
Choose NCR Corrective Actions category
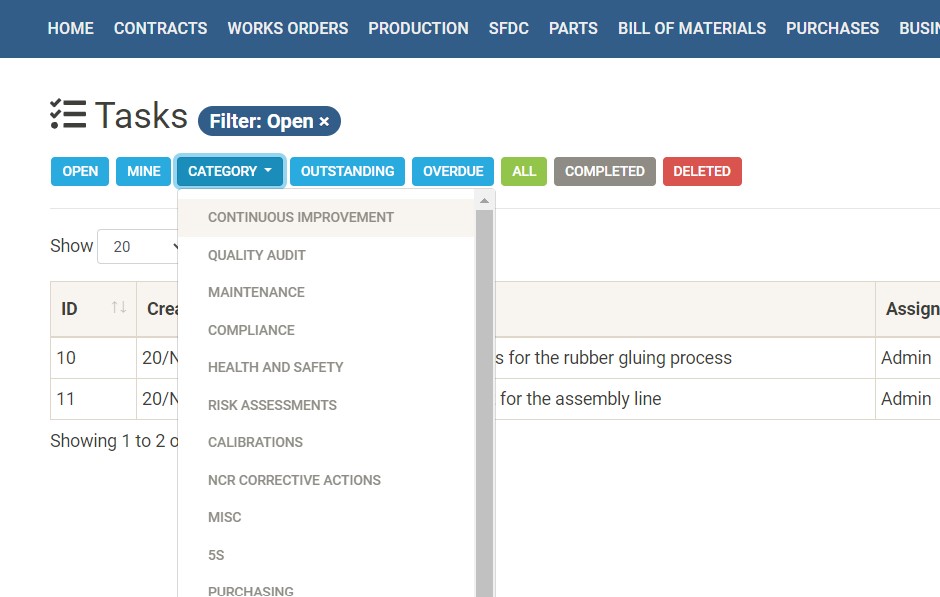coord(294,480)
